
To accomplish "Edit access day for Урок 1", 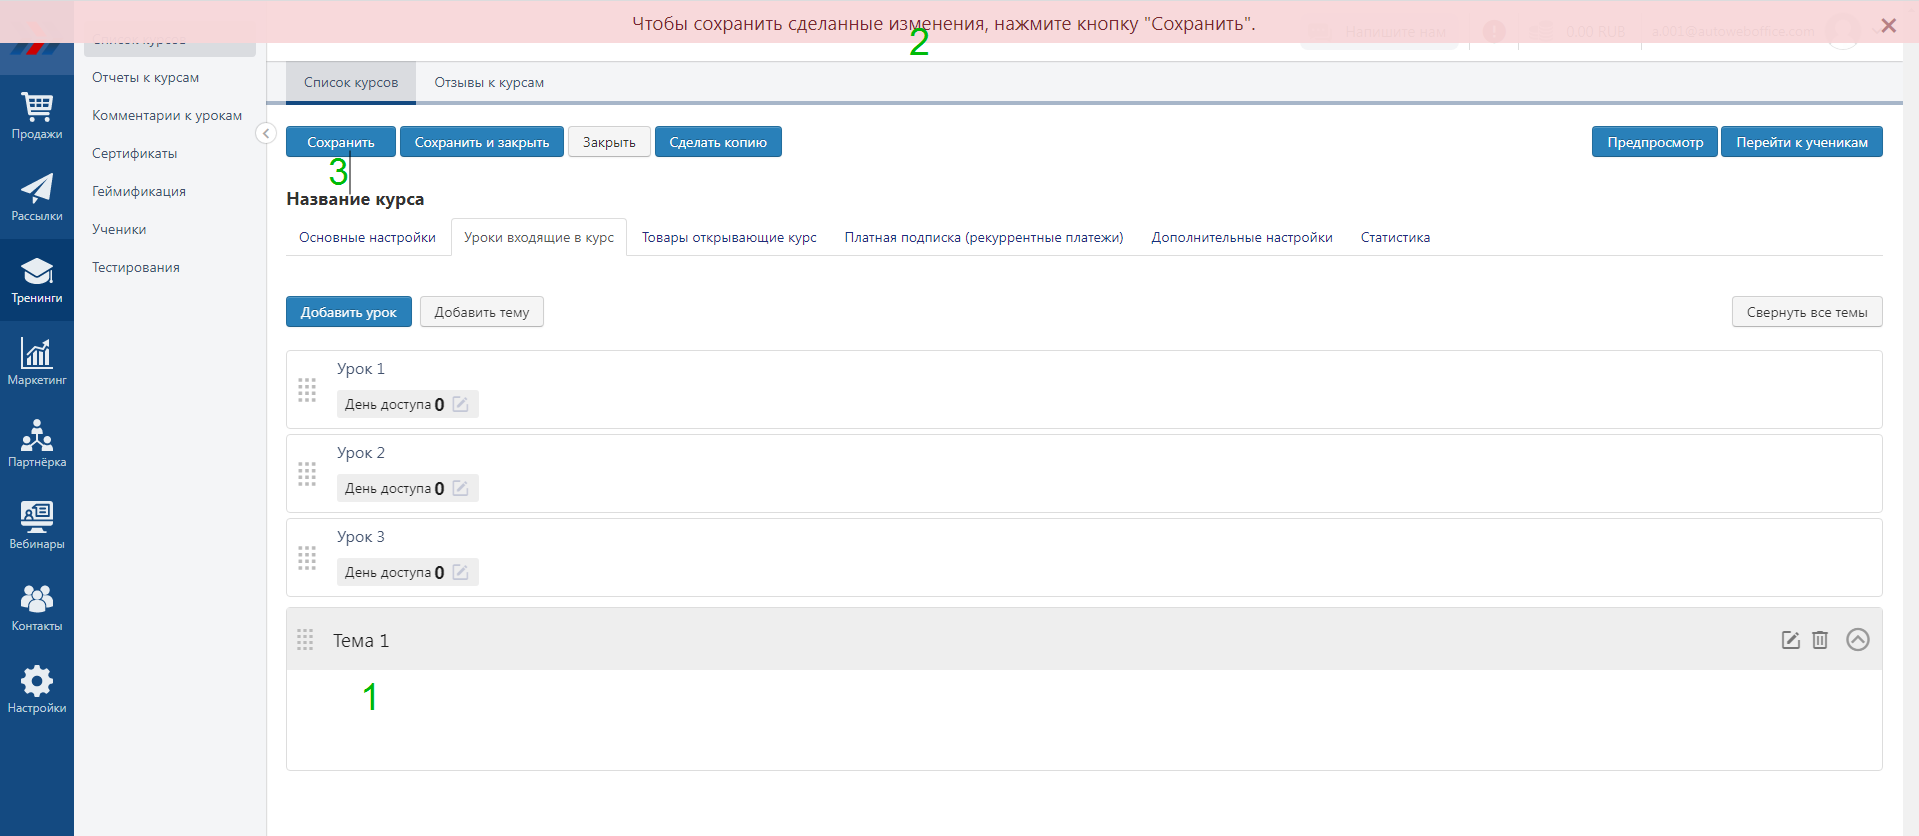I will click(461, 404).
